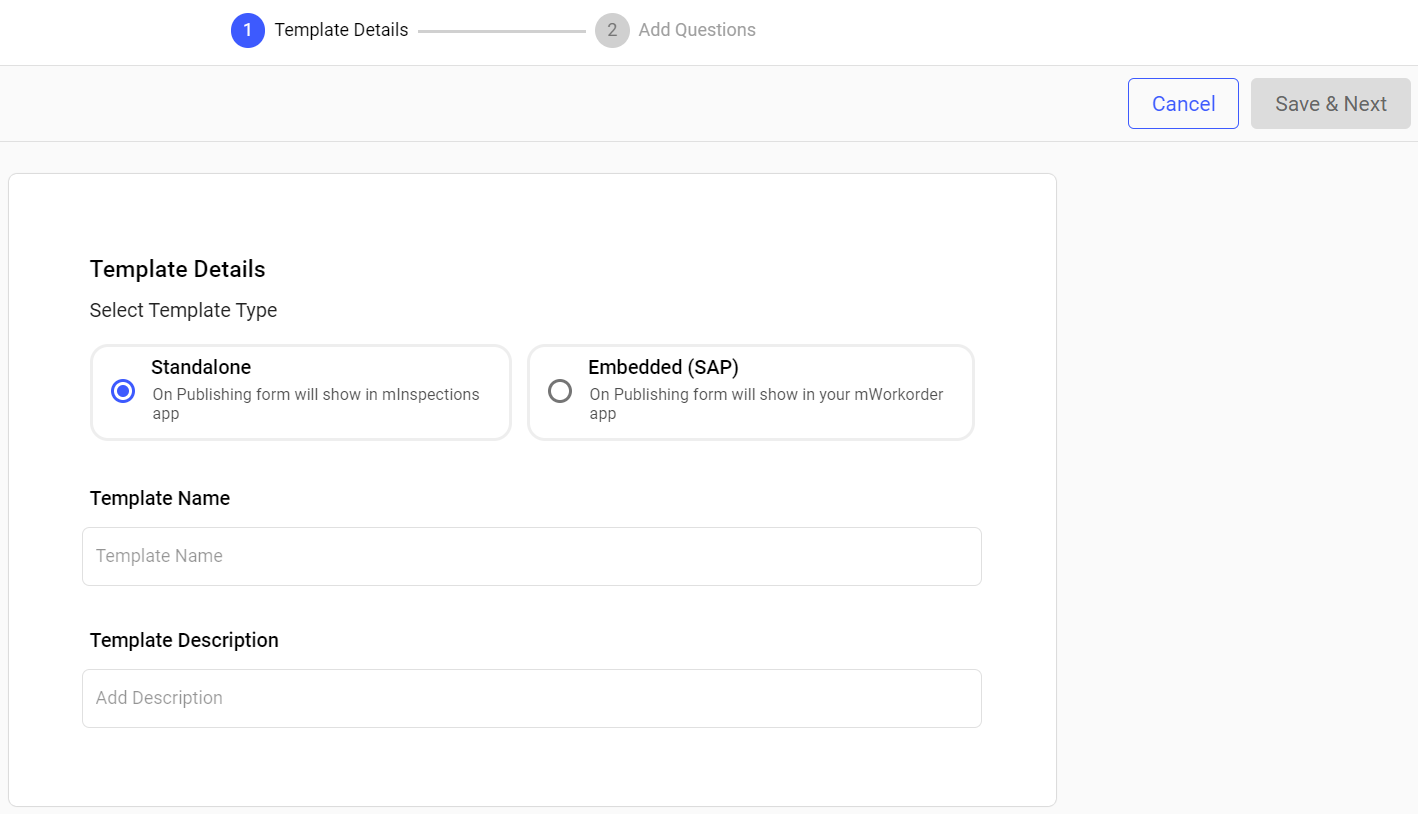Go to the "Add Questions" step label
This screenshot has width=1418, height=814.
tap(697, 30)
